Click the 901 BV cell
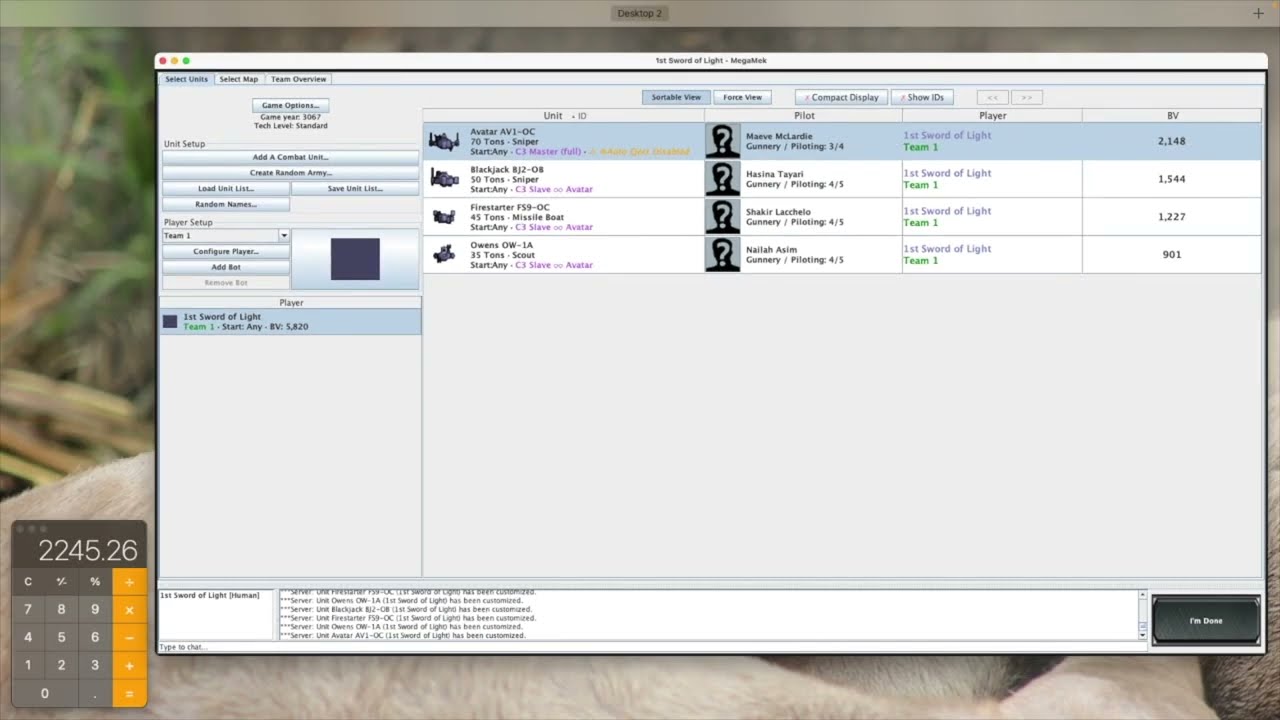Viewport: 1280px width, 720px height. coord(1172,254)
